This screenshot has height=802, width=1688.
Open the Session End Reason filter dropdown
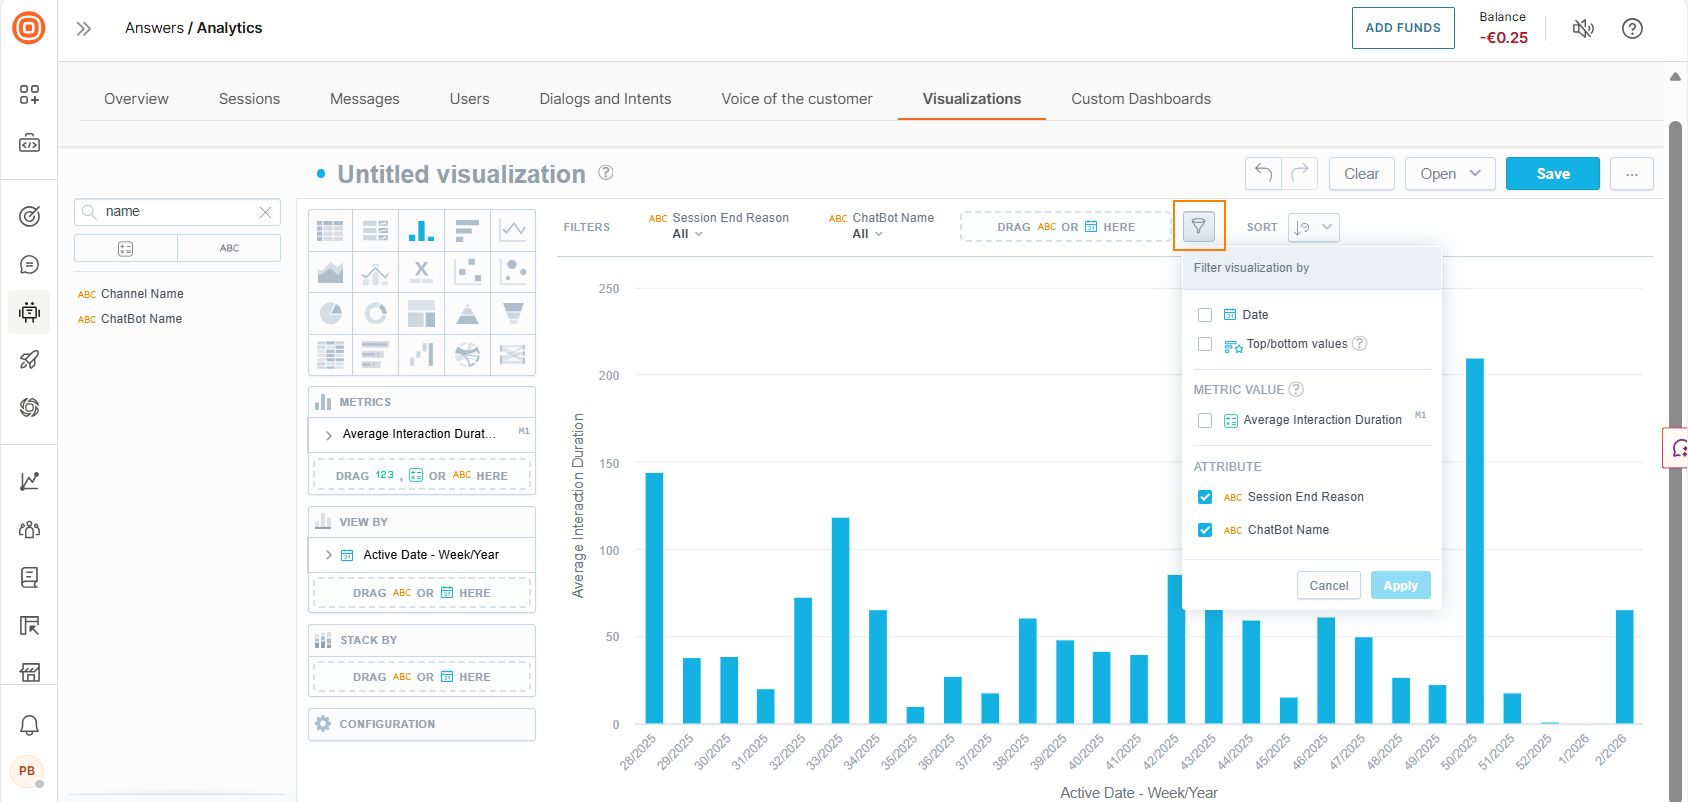pos(687,234)
